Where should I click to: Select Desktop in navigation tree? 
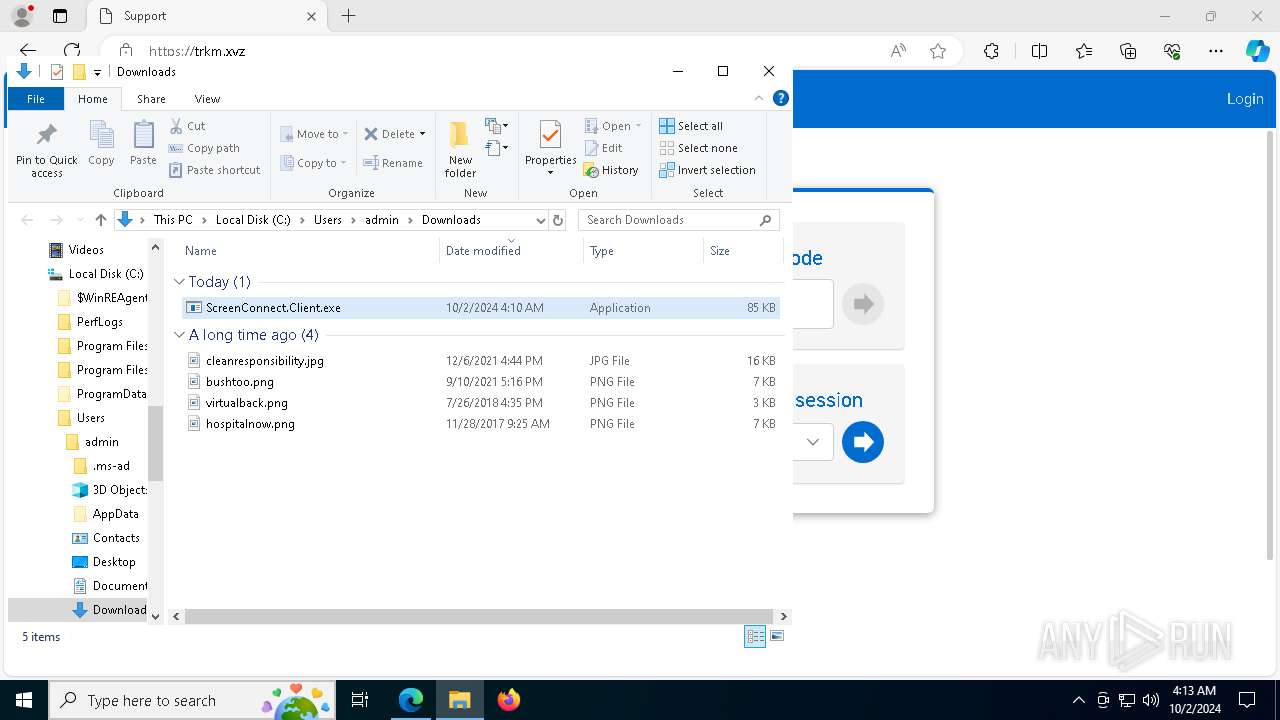coord(114,562)
